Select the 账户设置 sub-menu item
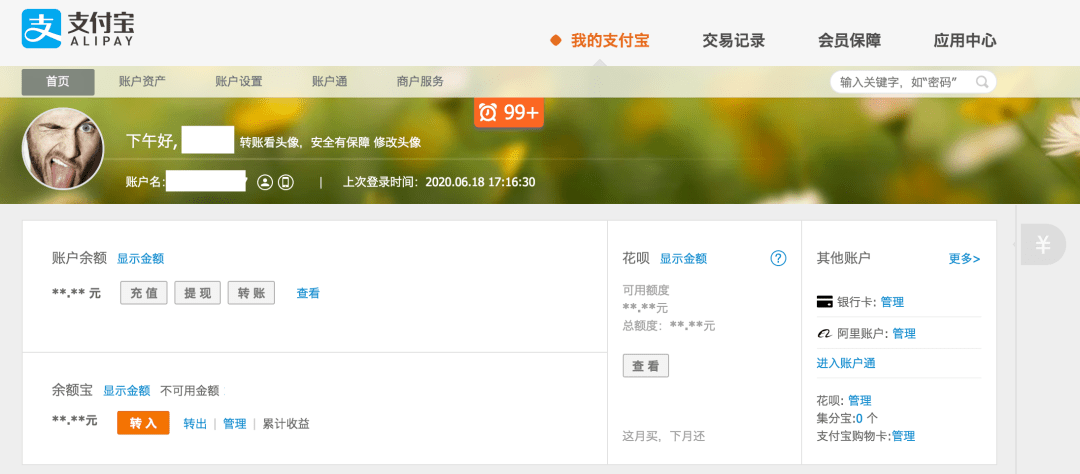 (x=238, y=82)
